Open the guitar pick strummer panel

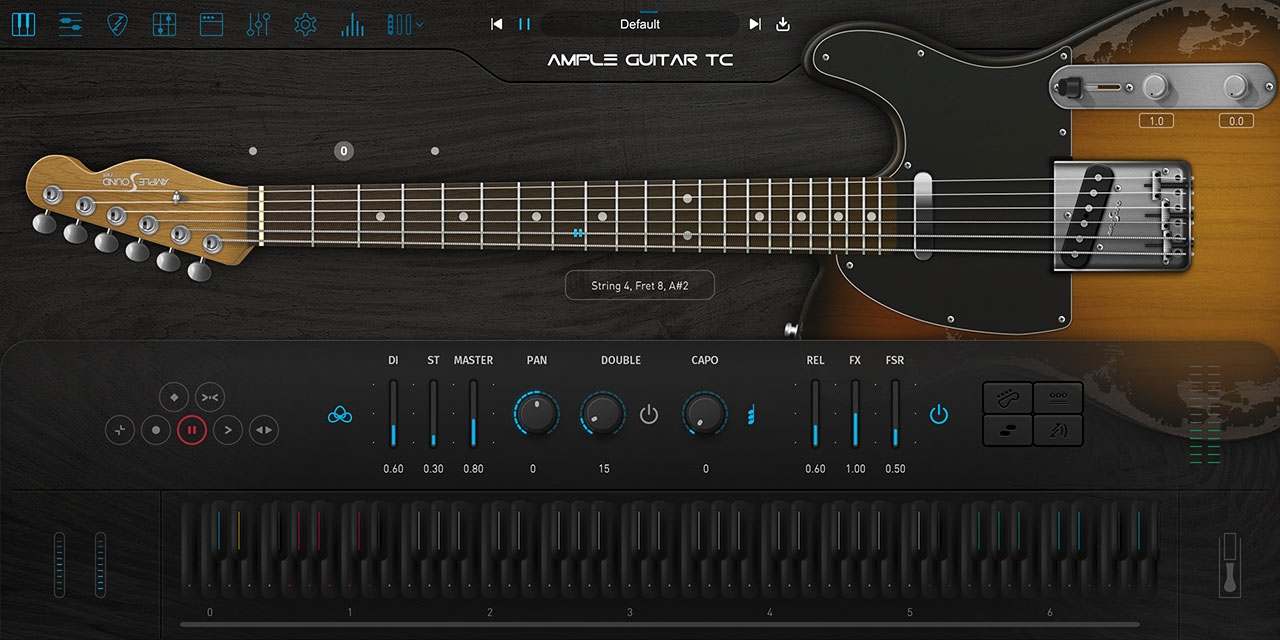(x=118, y=24)
